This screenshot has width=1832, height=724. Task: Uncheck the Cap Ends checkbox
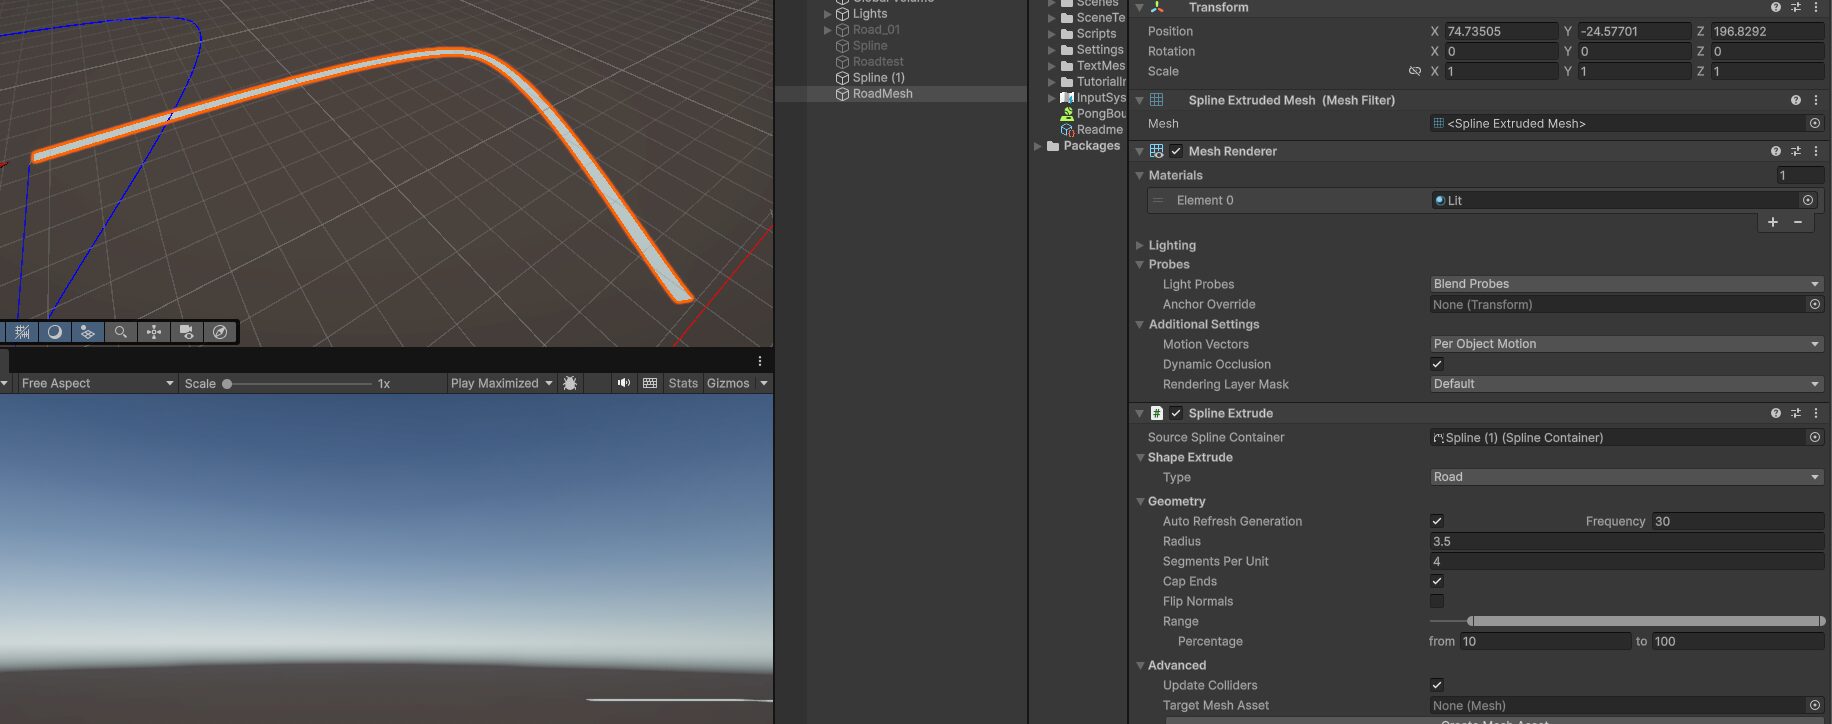(x=1437, y=581)
